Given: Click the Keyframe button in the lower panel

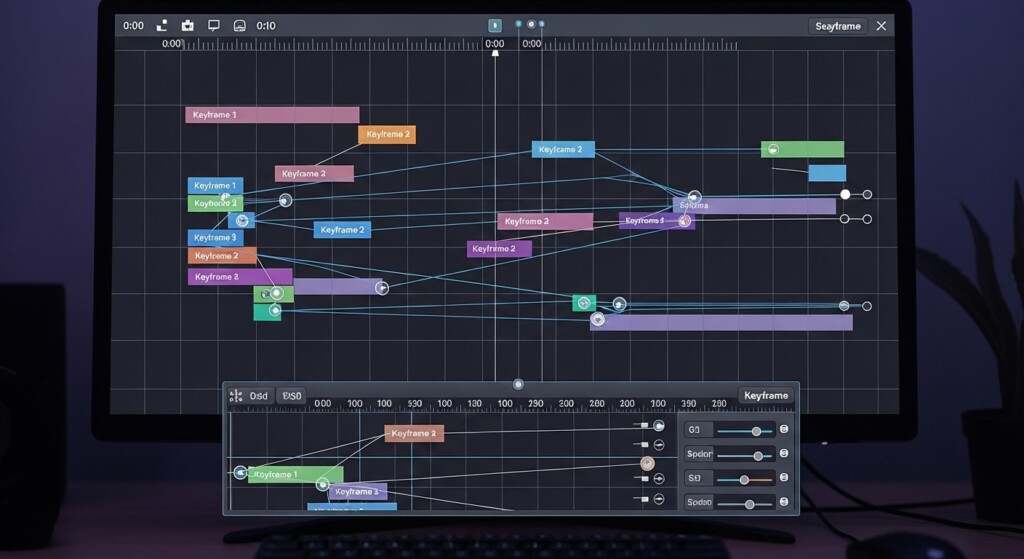Looking at the screenshot, I should pos(766,396).
